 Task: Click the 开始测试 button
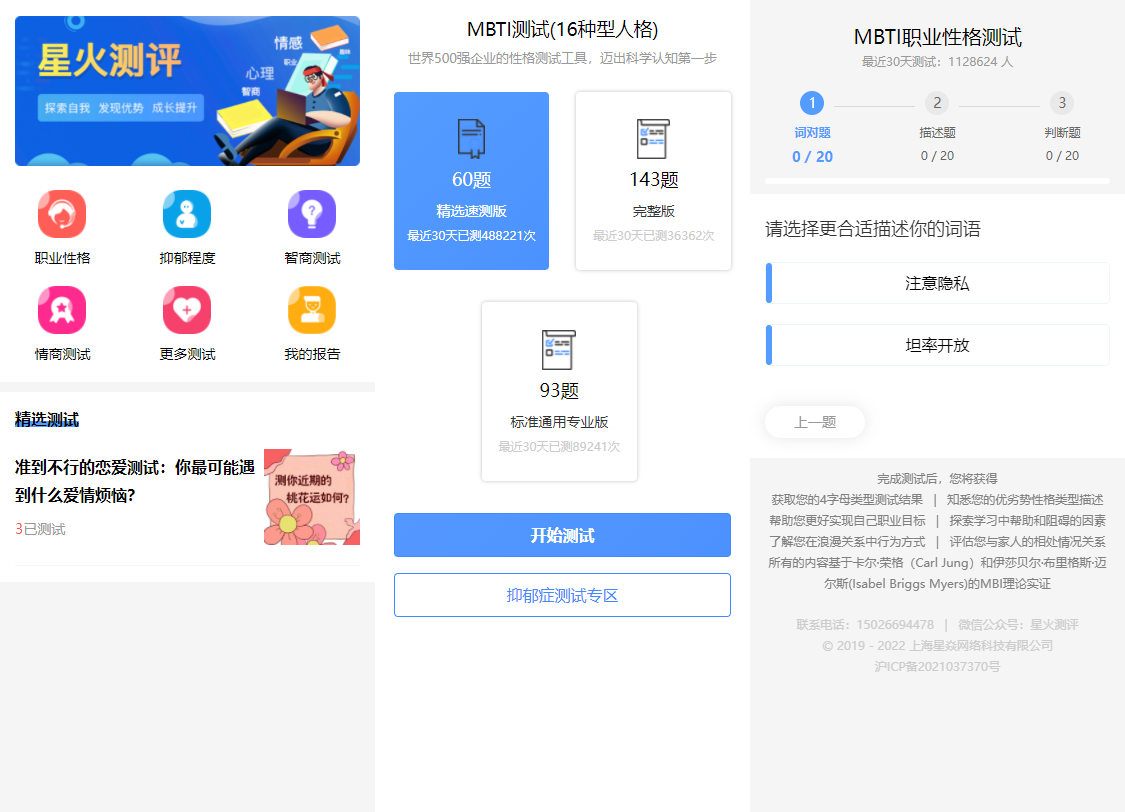tap(562, 535)
